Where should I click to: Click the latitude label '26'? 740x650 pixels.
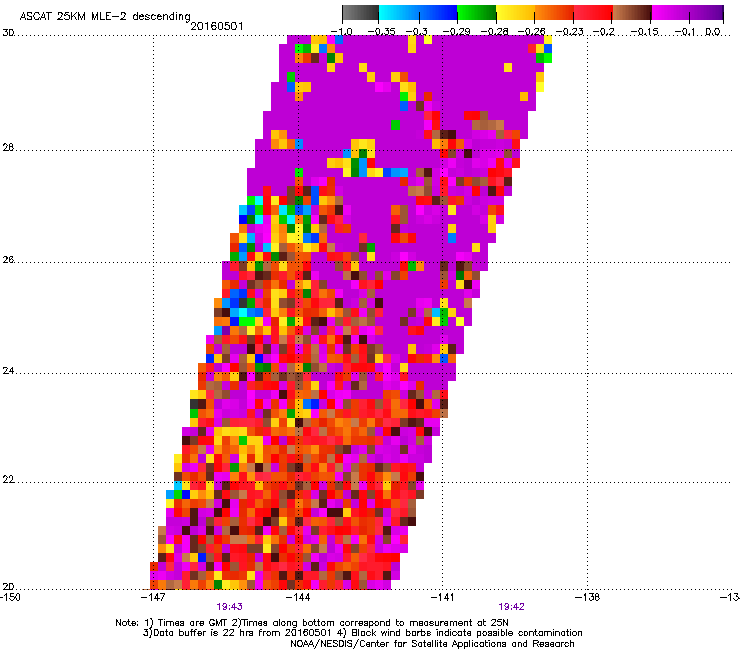coord(8,260)
